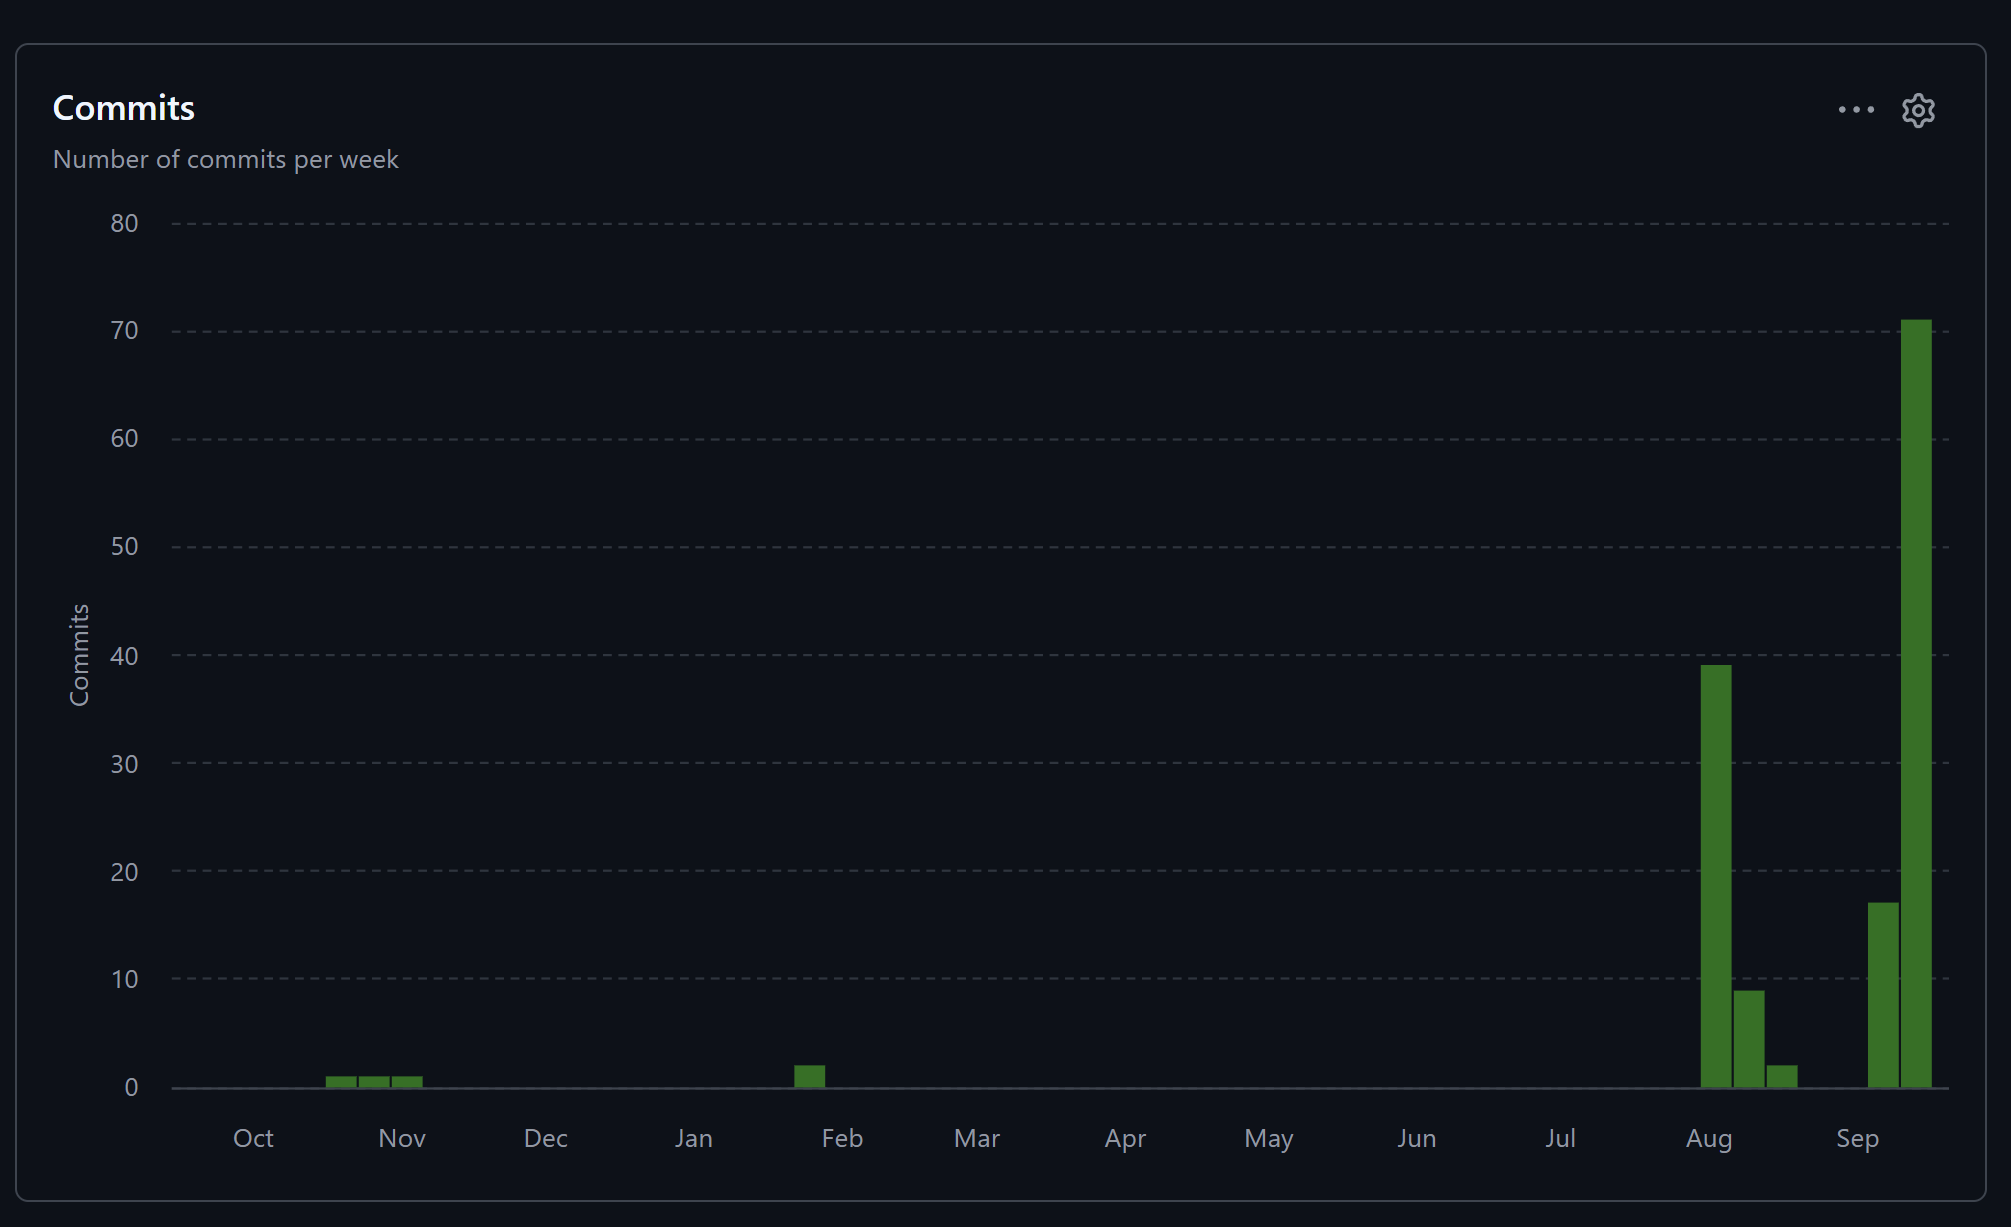Viewport: 2011px width, 1227px height.
Task: Select the first small late-October bar
Action: [341, 1082]
